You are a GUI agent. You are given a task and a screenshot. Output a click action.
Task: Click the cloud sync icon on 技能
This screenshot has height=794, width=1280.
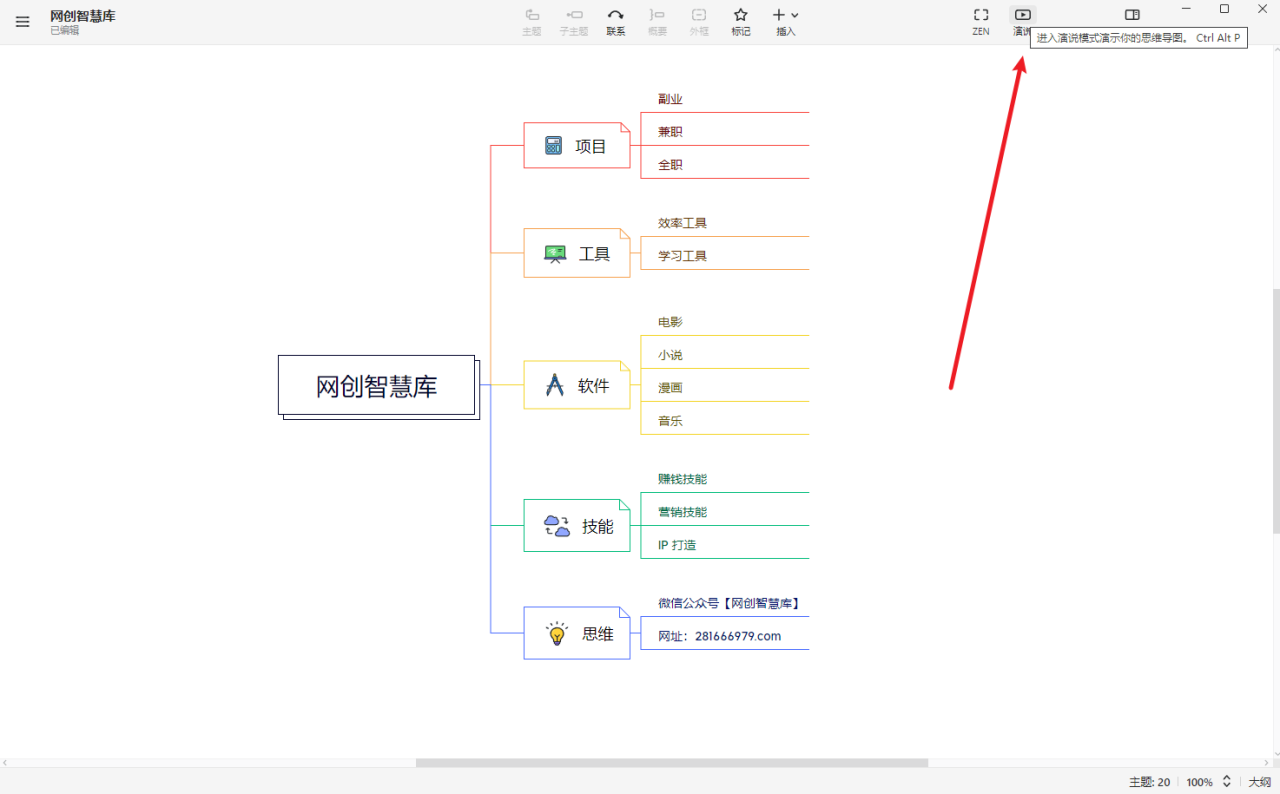click(557, 526)
